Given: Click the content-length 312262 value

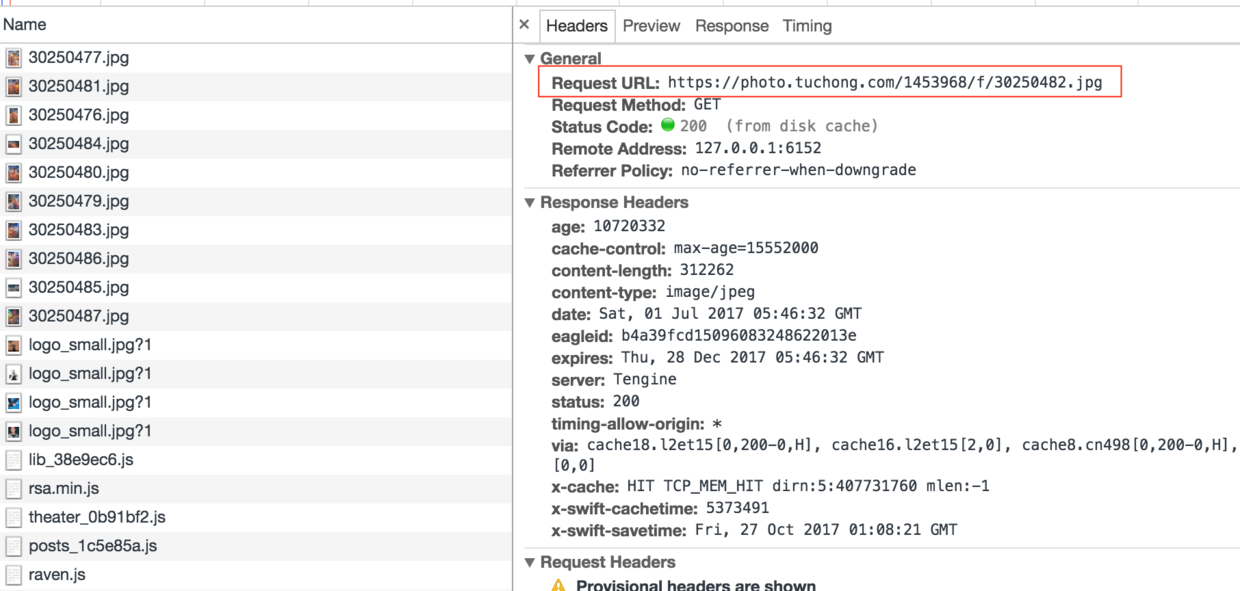Looking at the screenshot, I should coord(707,270).
